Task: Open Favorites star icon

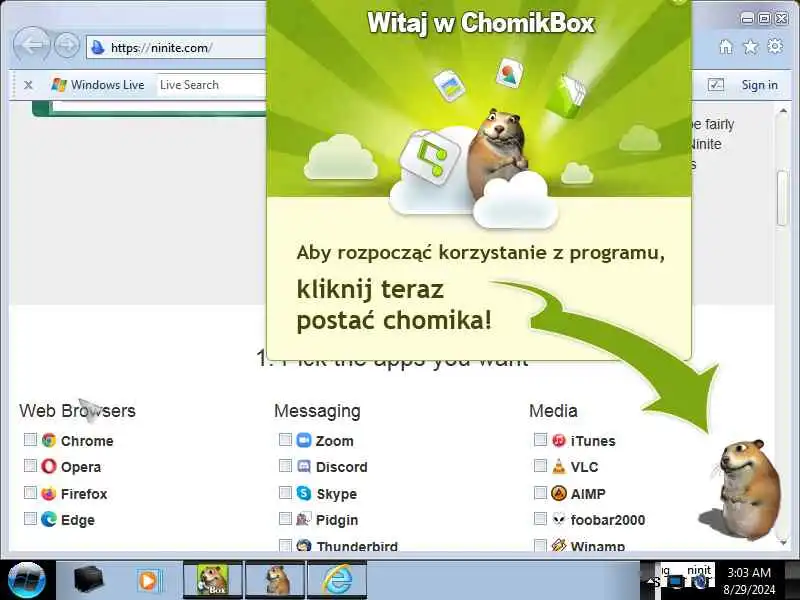Action: click(x=751, y=47)
